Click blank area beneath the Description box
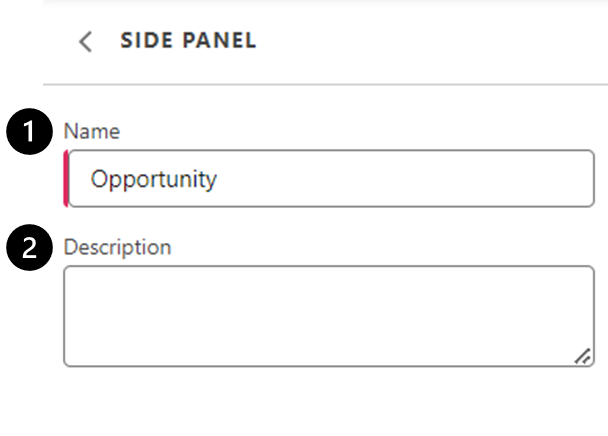This screenshot has height=436, width=608. click(x=328, y=400)
